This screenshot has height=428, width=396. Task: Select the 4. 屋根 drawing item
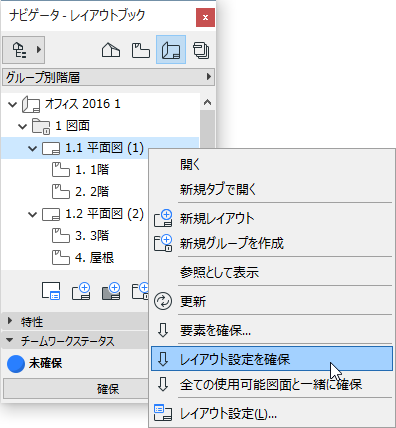tap(83, 258)
